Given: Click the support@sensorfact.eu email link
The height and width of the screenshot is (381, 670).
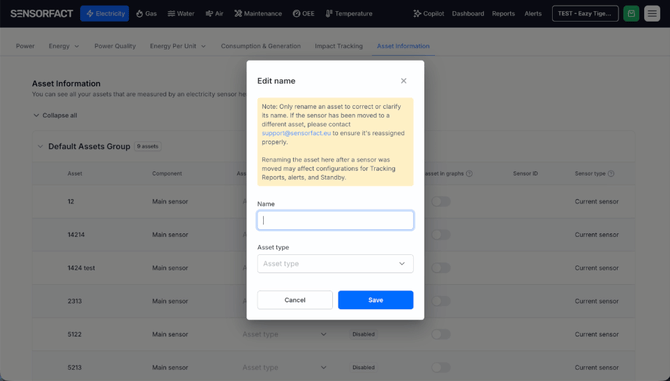Looking at the screenshot, I should pos(296,133).
